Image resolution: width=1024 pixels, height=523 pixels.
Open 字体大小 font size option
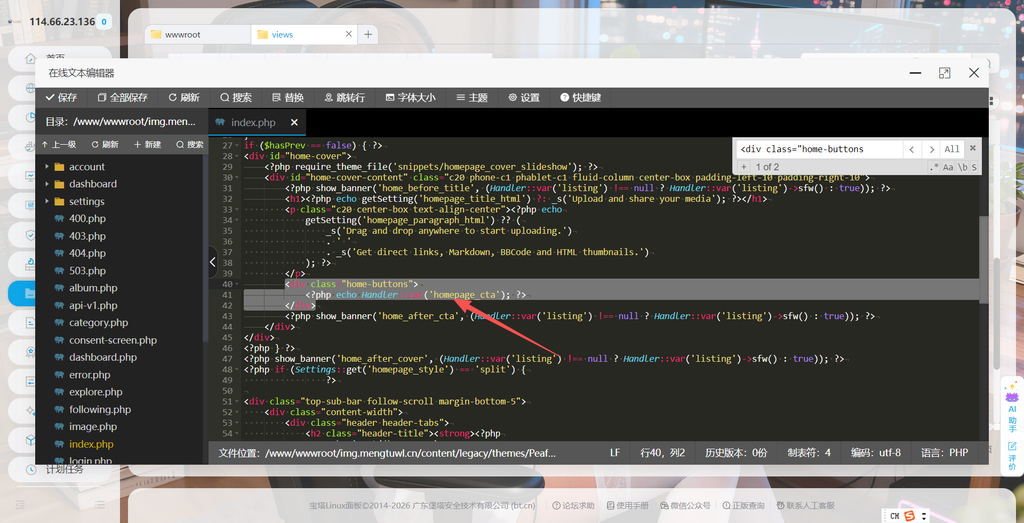pyautogui.click(x=410, y=98)
